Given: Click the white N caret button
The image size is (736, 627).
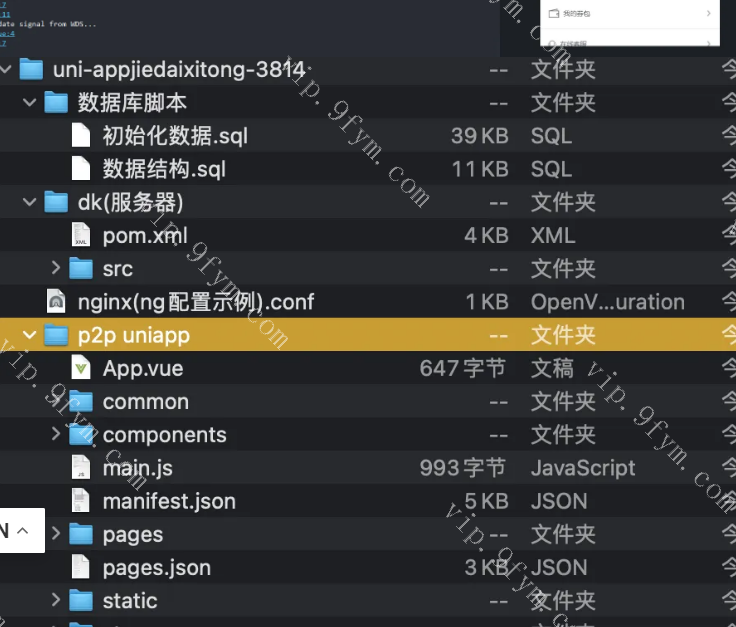Looking at the screenshot, I should (20, 530).
